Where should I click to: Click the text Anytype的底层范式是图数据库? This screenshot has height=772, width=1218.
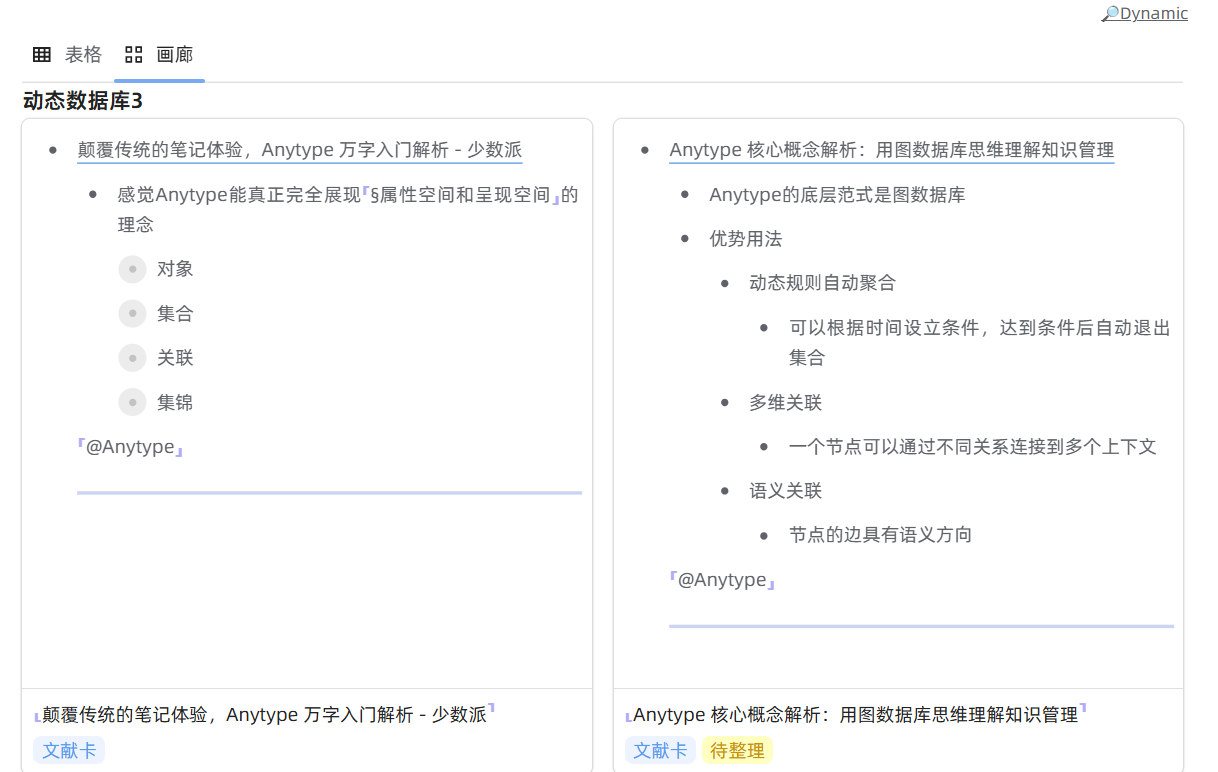pyautogui.click(x=837, y=195)
